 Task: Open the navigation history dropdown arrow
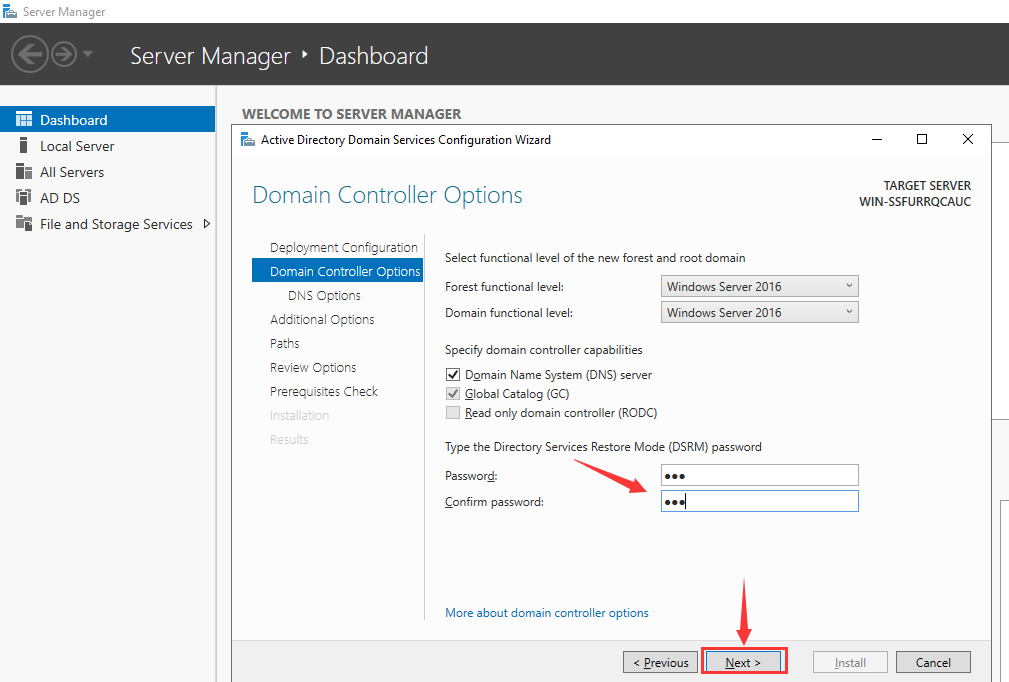[88, 54]
